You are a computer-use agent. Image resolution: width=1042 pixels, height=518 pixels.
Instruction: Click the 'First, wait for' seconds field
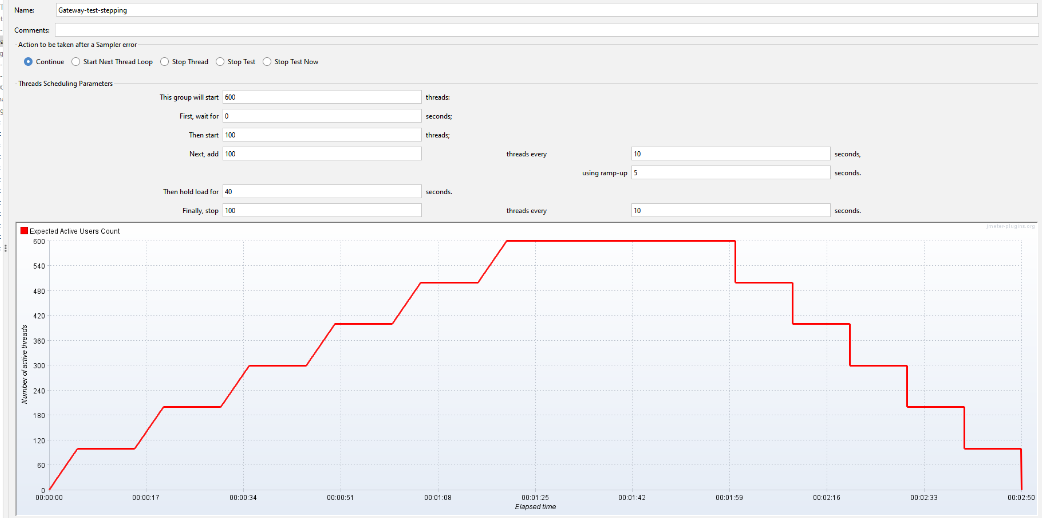pyautogui.click(x=321, y=116)
